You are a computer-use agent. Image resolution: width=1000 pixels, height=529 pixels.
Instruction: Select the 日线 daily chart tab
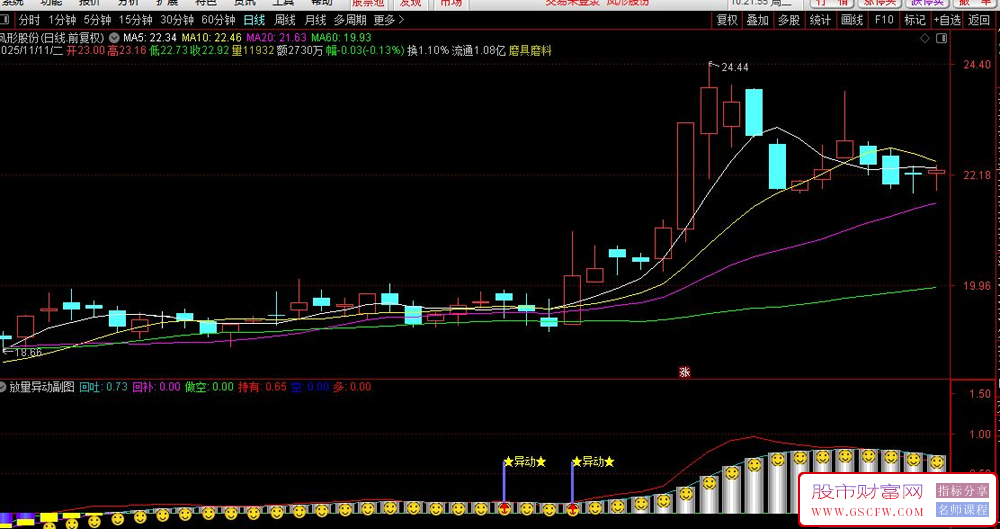click(253, 20)
